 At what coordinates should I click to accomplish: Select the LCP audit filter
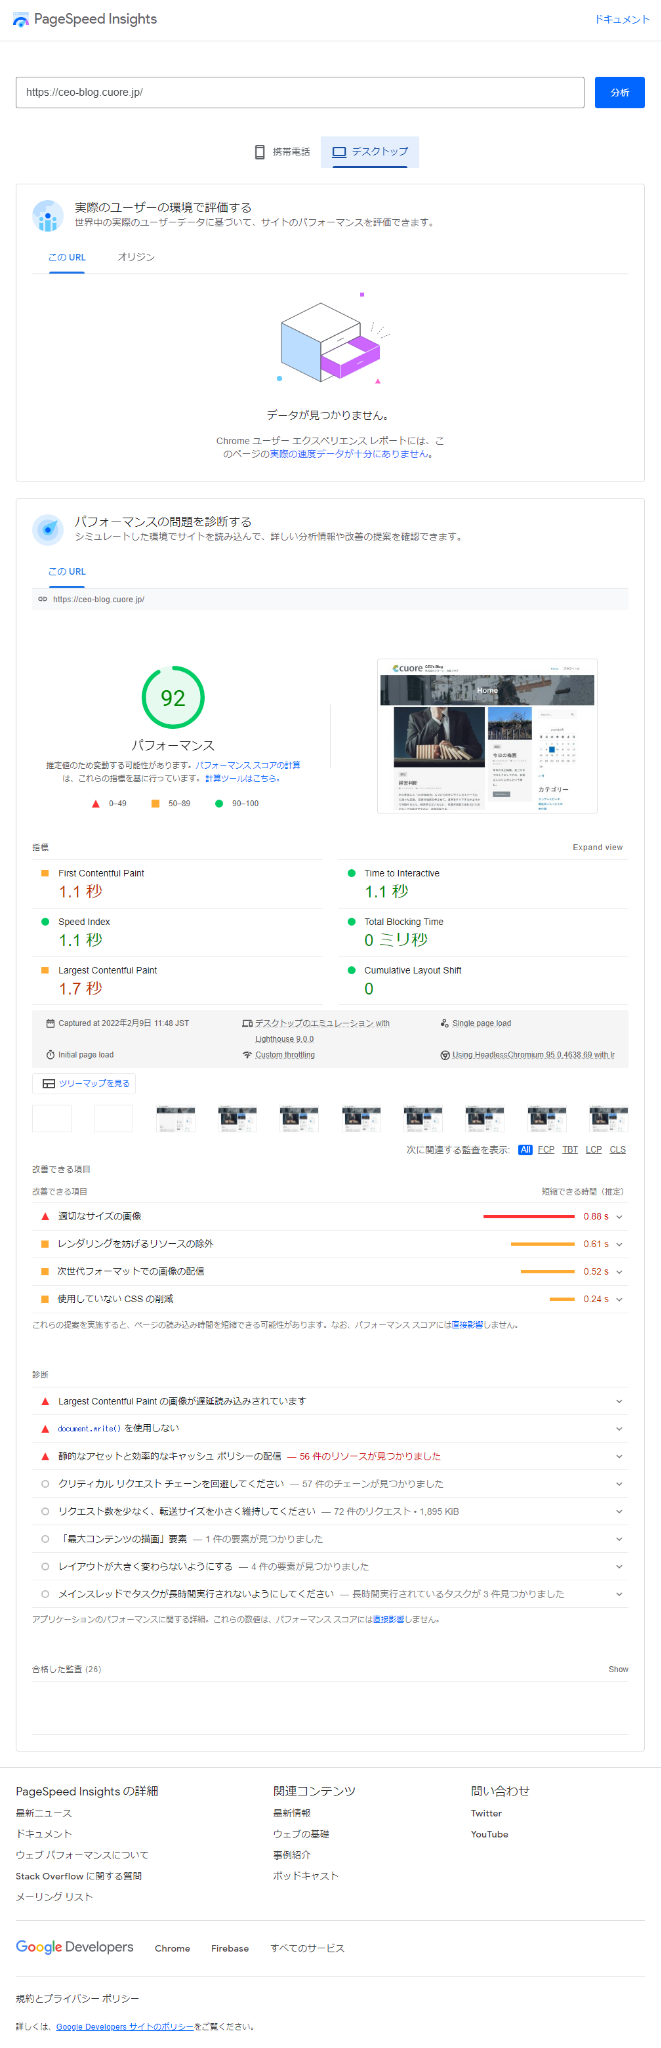tap(594, 1150)
